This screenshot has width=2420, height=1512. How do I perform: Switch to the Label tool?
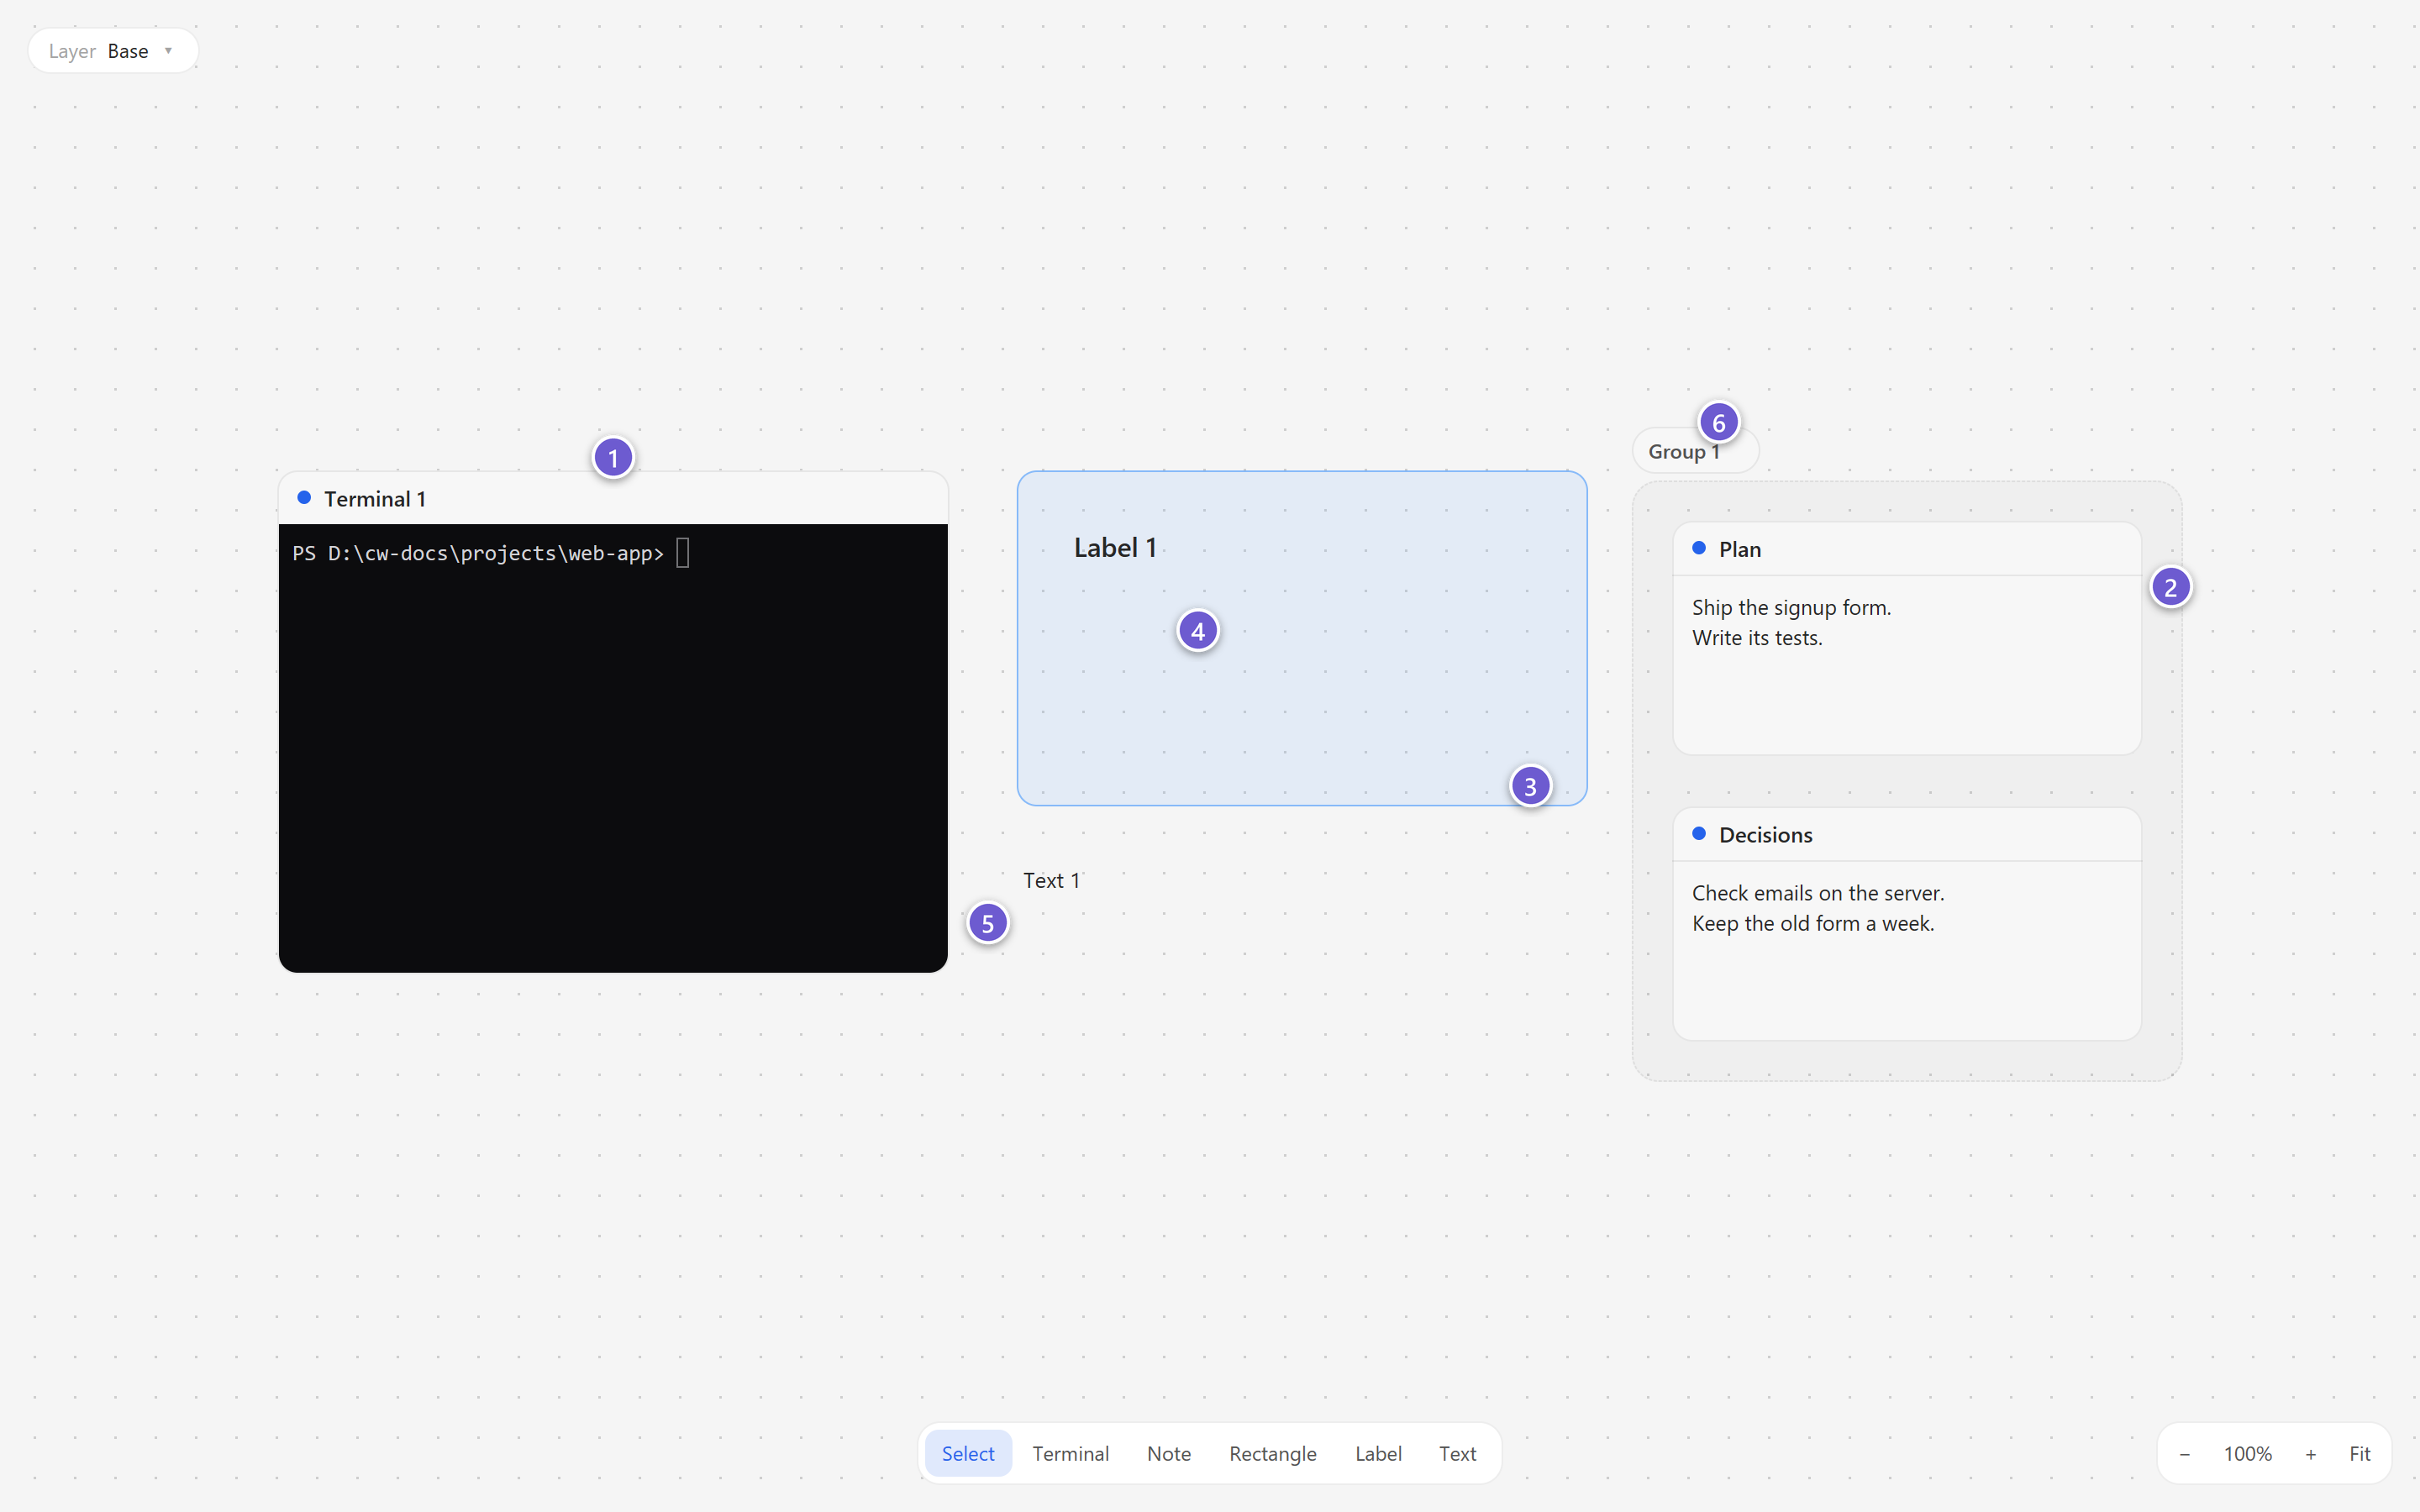(x=1378, y=1454)
